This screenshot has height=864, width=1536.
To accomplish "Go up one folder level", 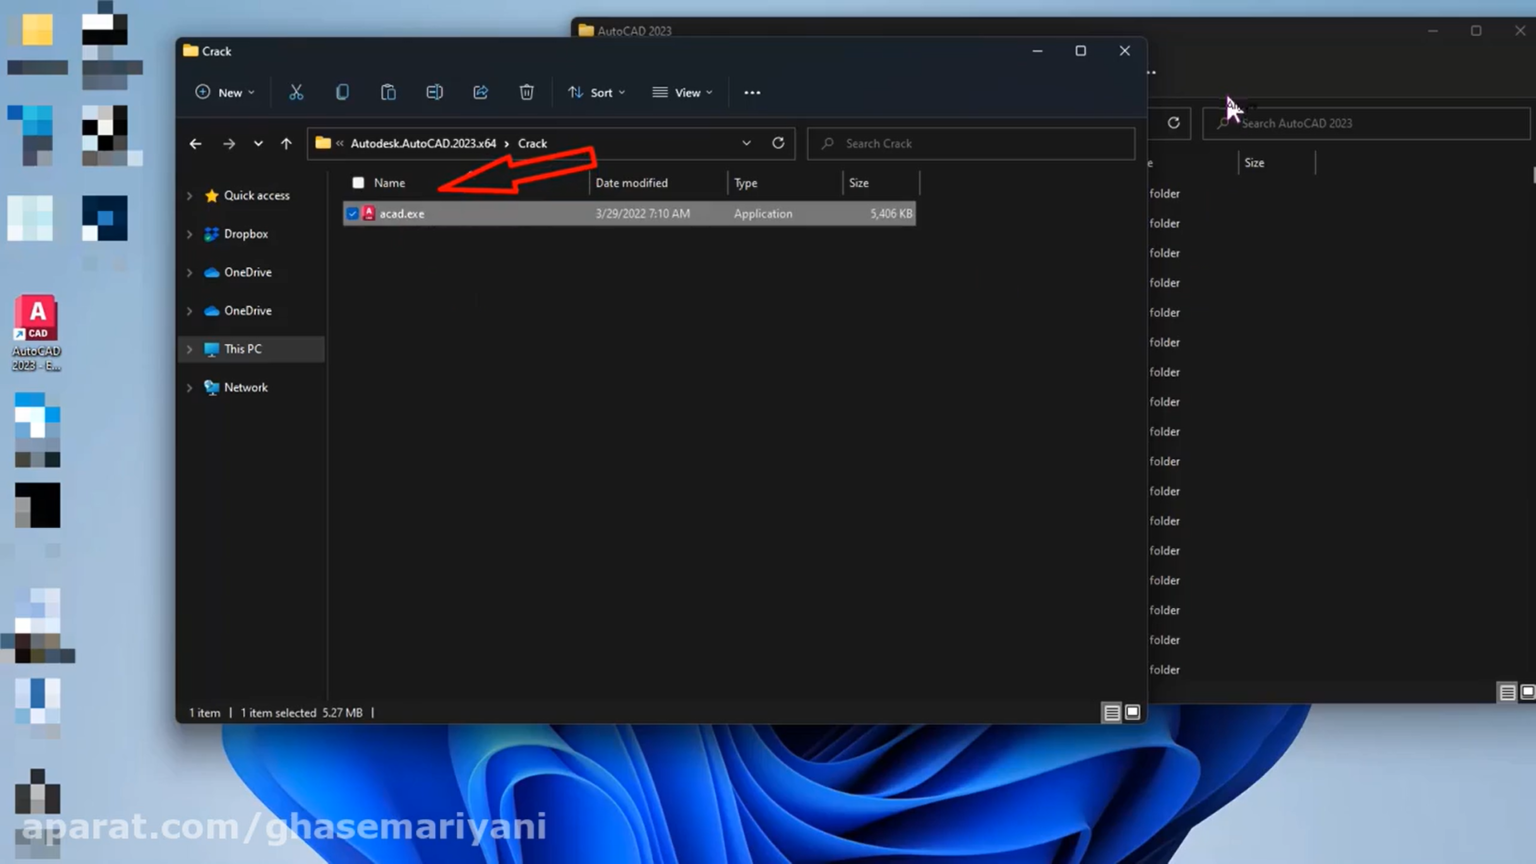I will pos(286,144).
